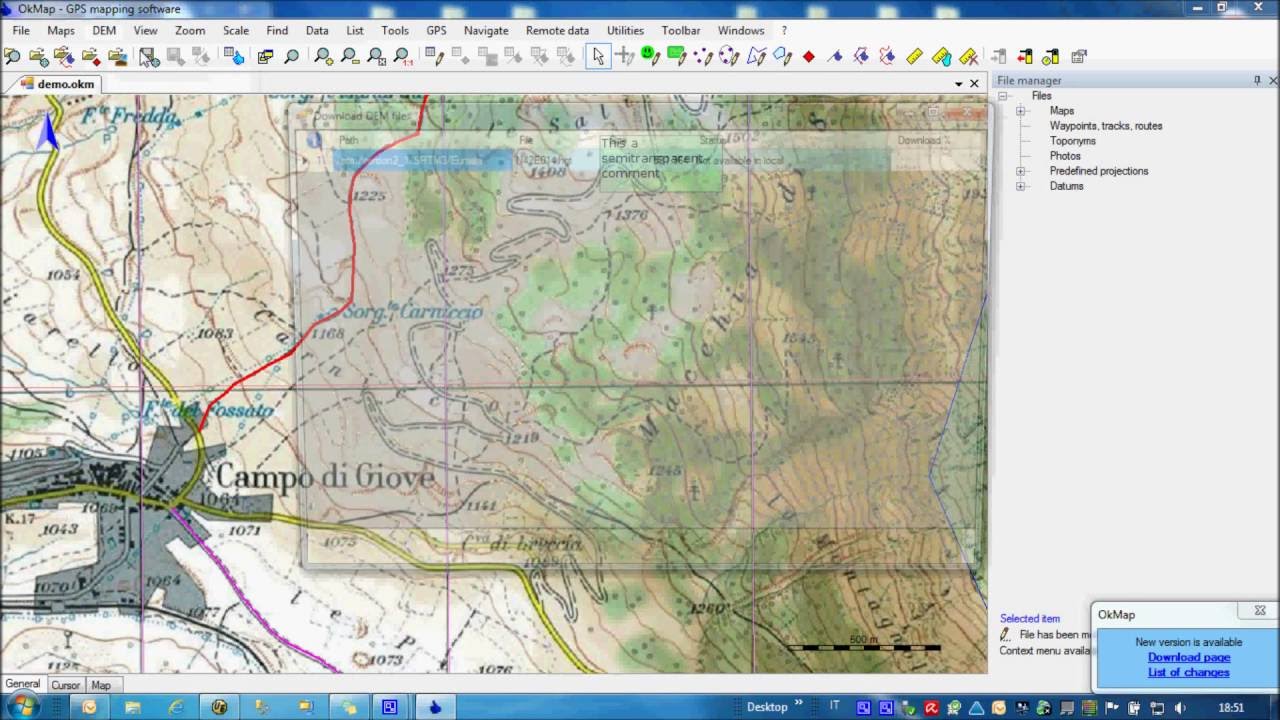
Task: Click the GPS device with yellow circle icon
Action: [x=1051, y=56]
